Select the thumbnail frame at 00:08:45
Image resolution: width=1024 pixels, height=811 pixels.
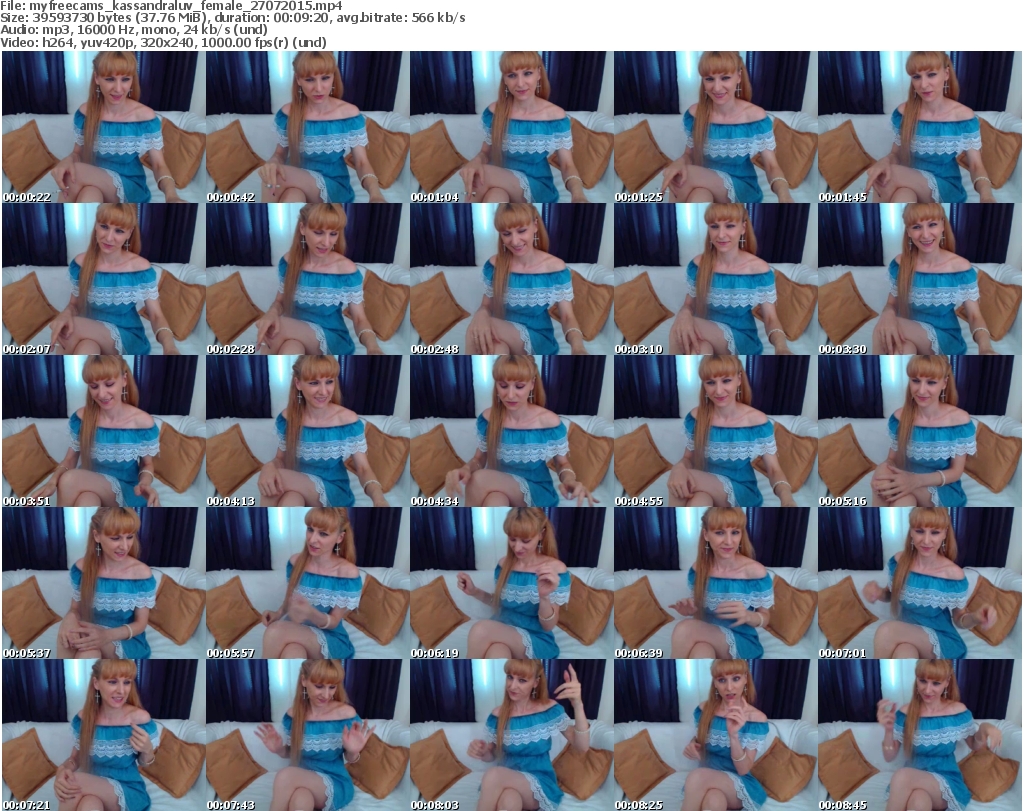920,735
